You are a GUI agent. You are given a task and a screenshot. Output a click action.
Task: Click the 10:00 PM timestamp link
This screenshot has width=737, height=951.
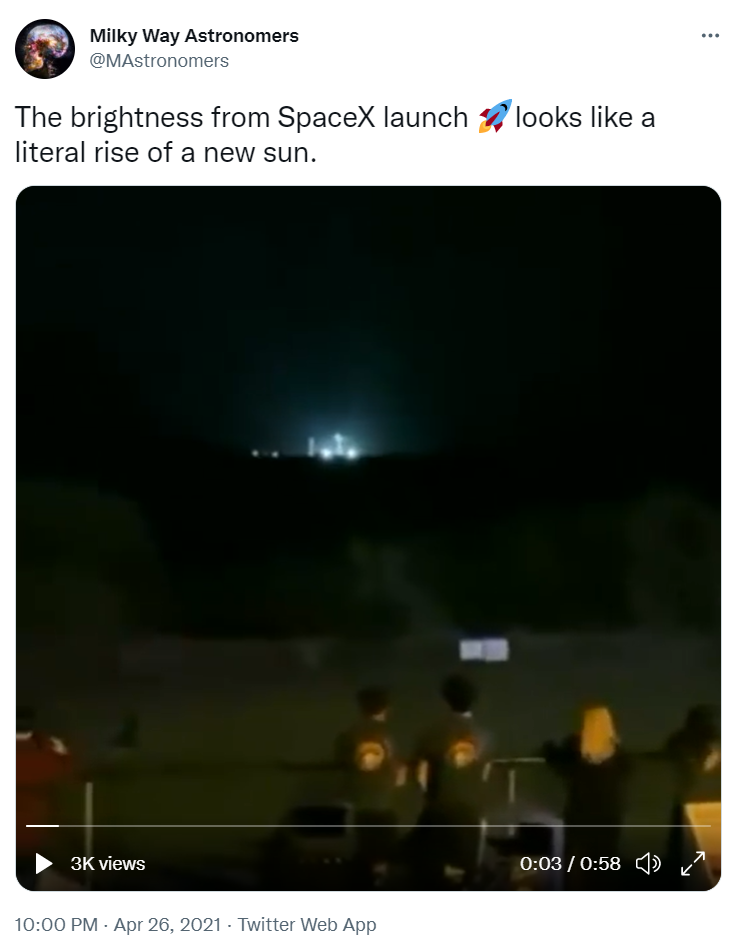[x=56, y=924]
